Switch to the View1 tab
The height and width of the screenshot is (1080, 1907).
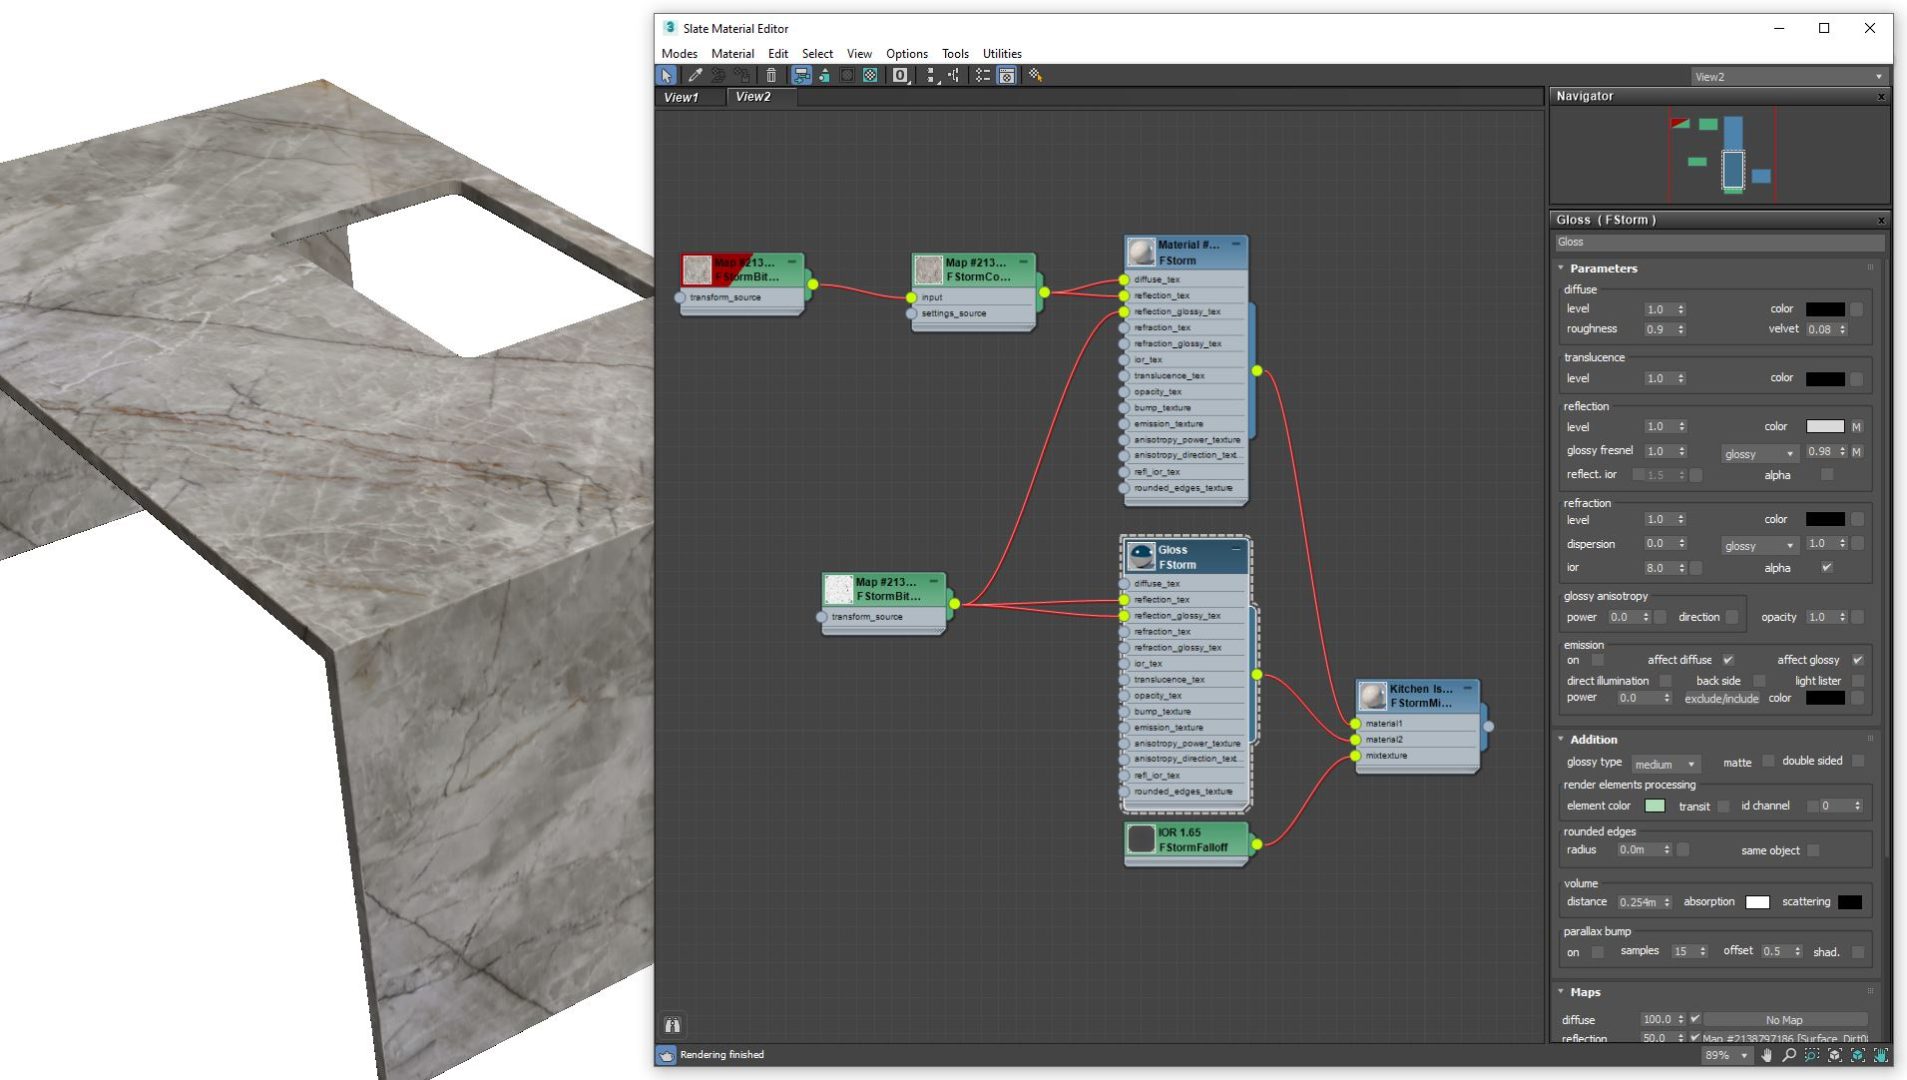[684, 97]
